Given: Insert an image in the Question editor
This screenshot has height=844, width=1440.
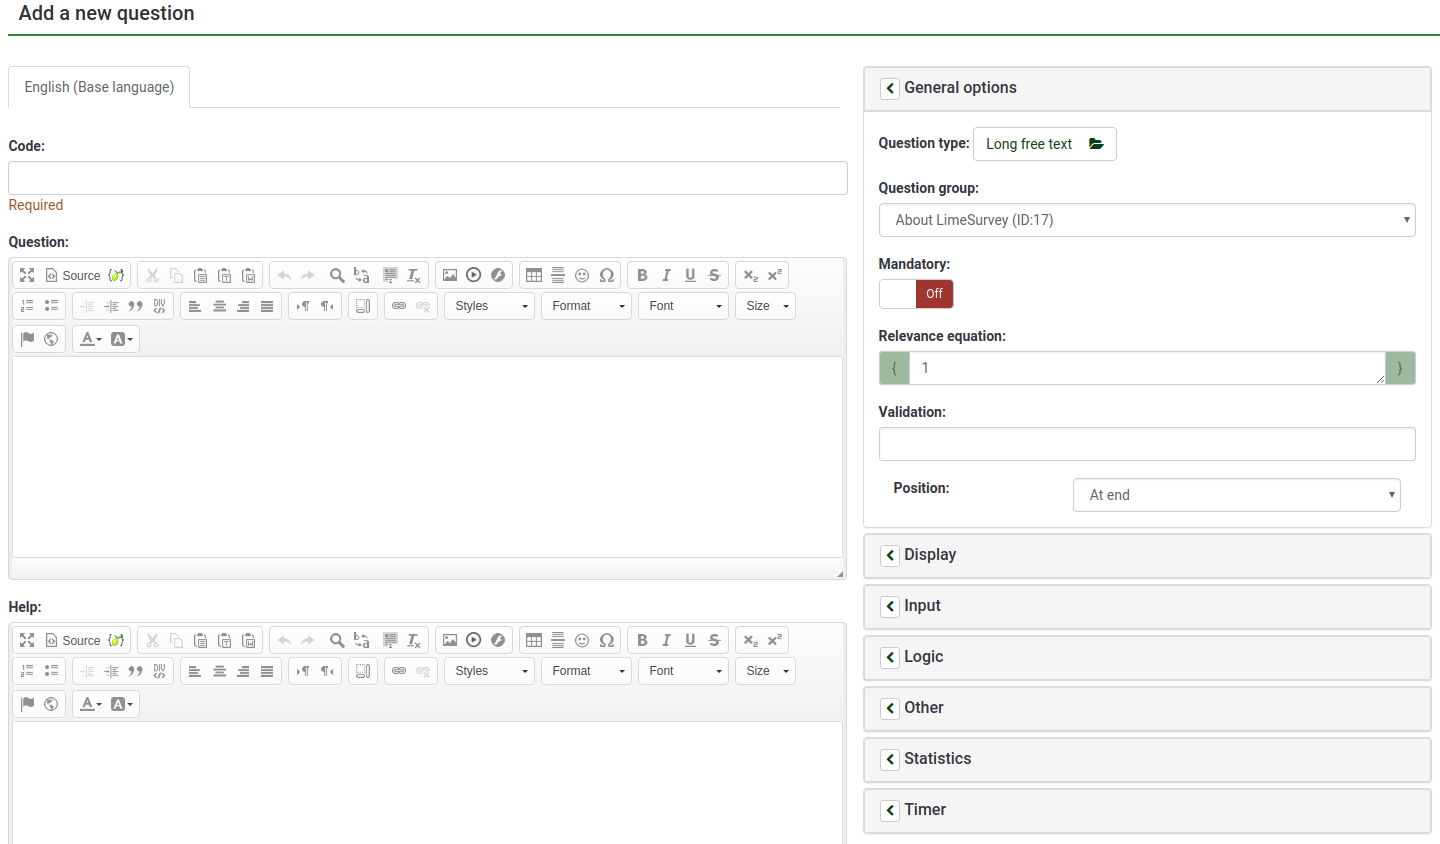Looking at the screenshot, I should coord(450,275).
